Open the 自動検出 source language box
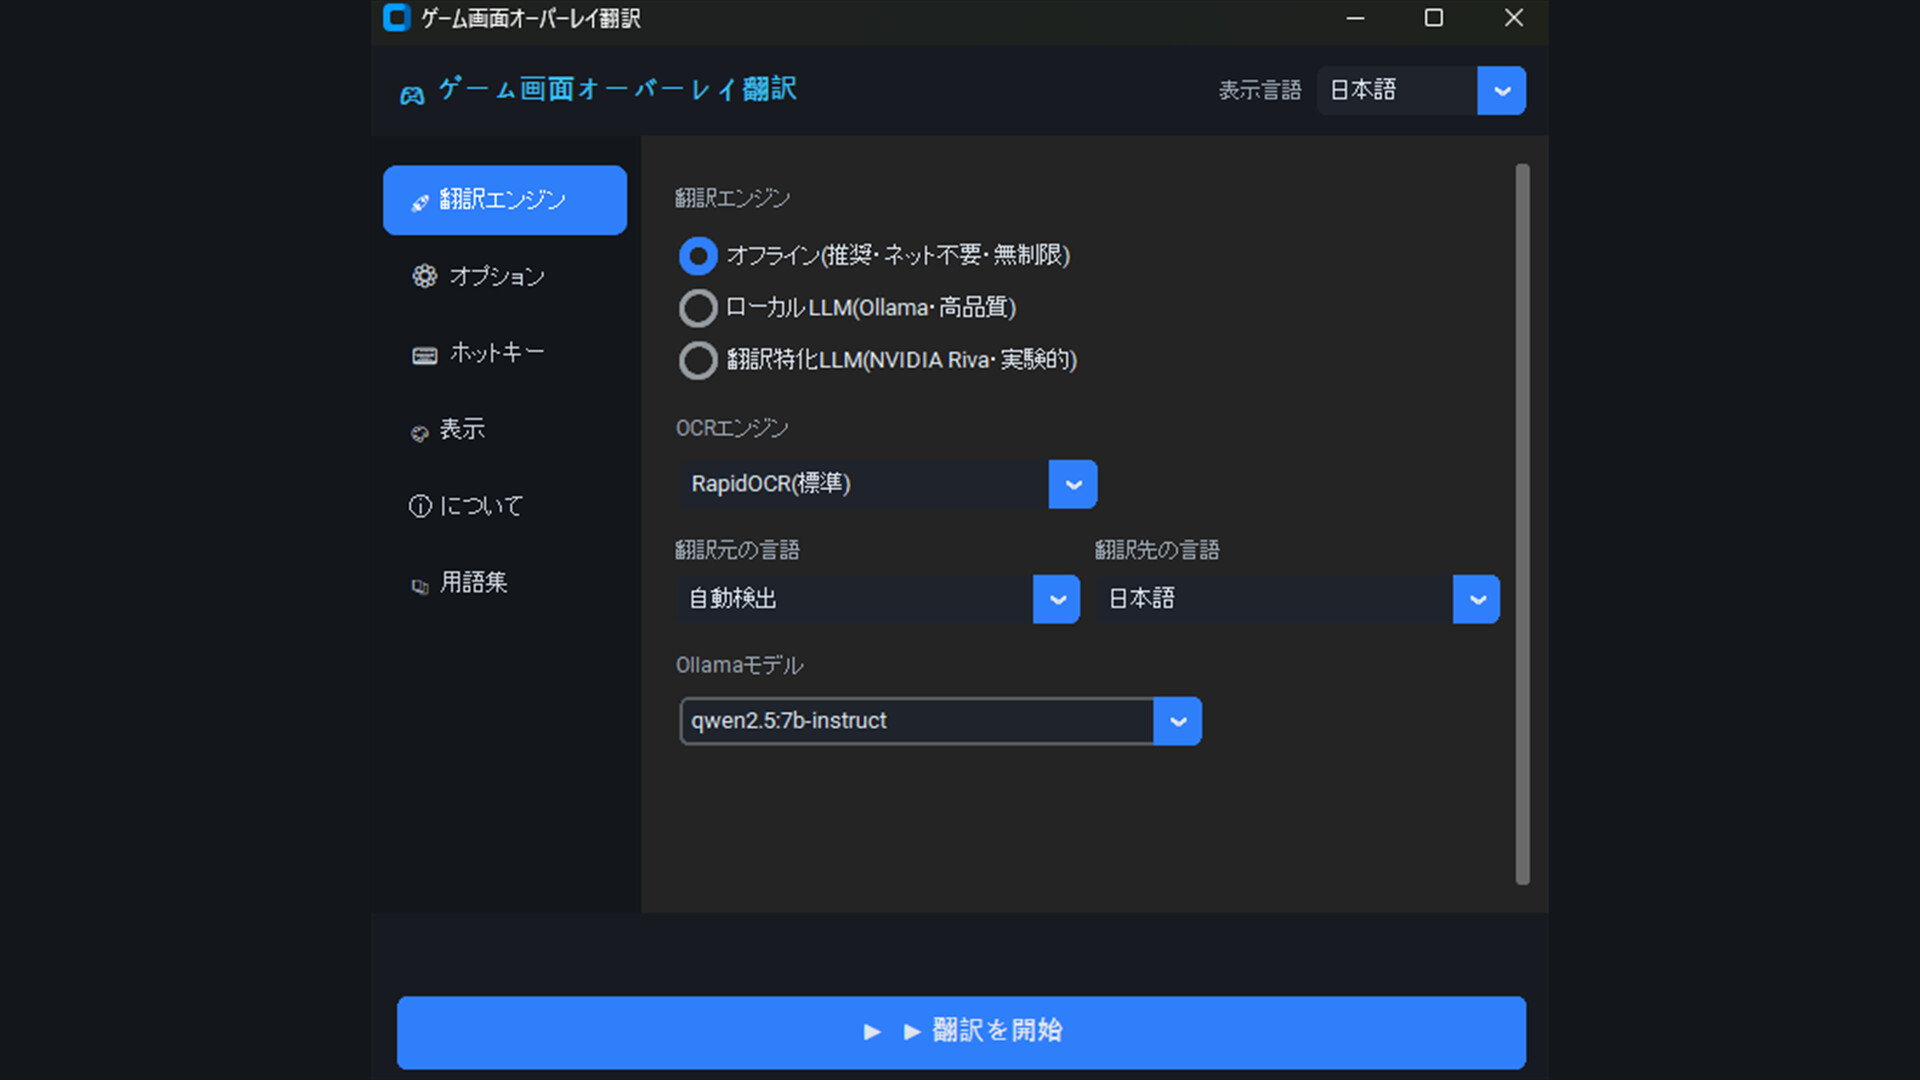The image size is (1920, 1080). pos(879,599)
